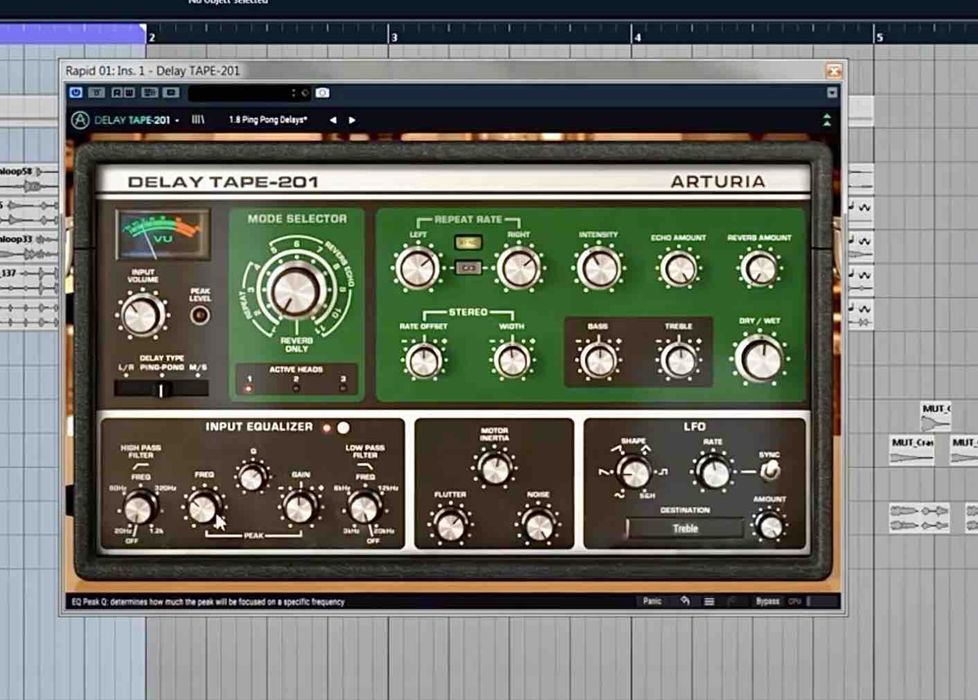
Task: Toggle the Bypass button
Action: [767, 601]
